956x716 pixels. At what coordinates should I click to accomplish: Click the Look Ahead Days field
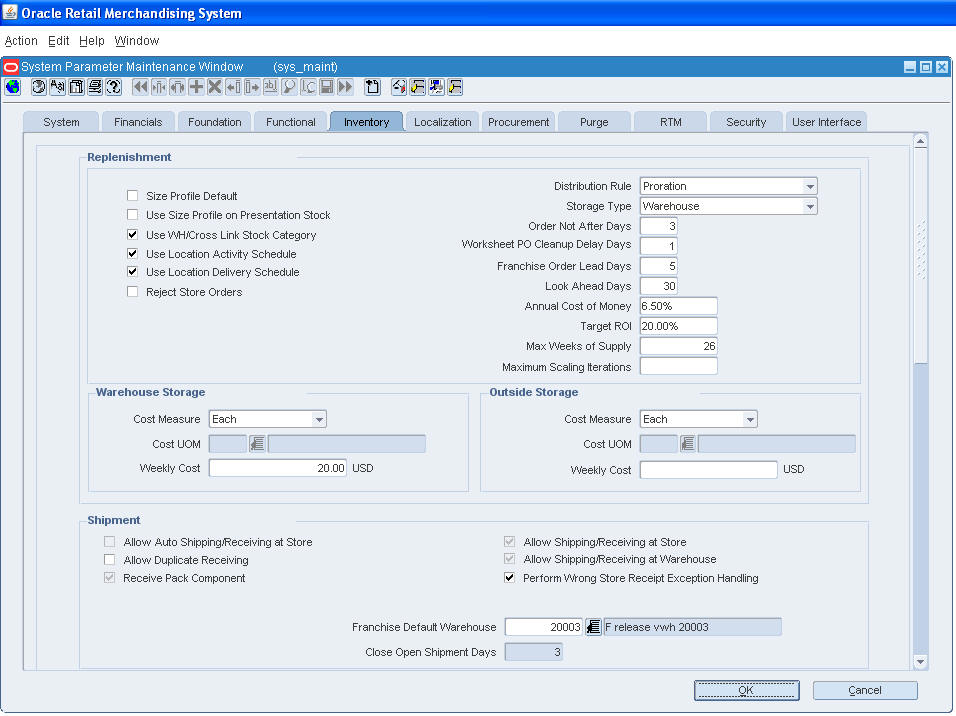pyautogui.click(x=658, y=286)
